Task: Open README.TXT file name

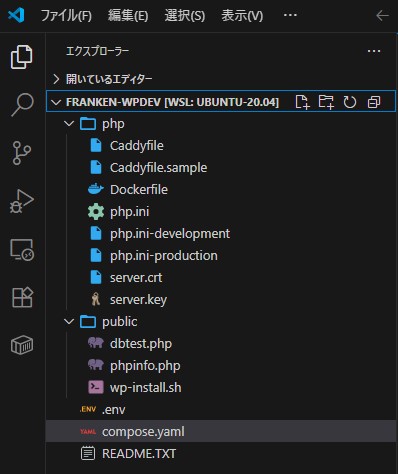Action: (139, 454)
